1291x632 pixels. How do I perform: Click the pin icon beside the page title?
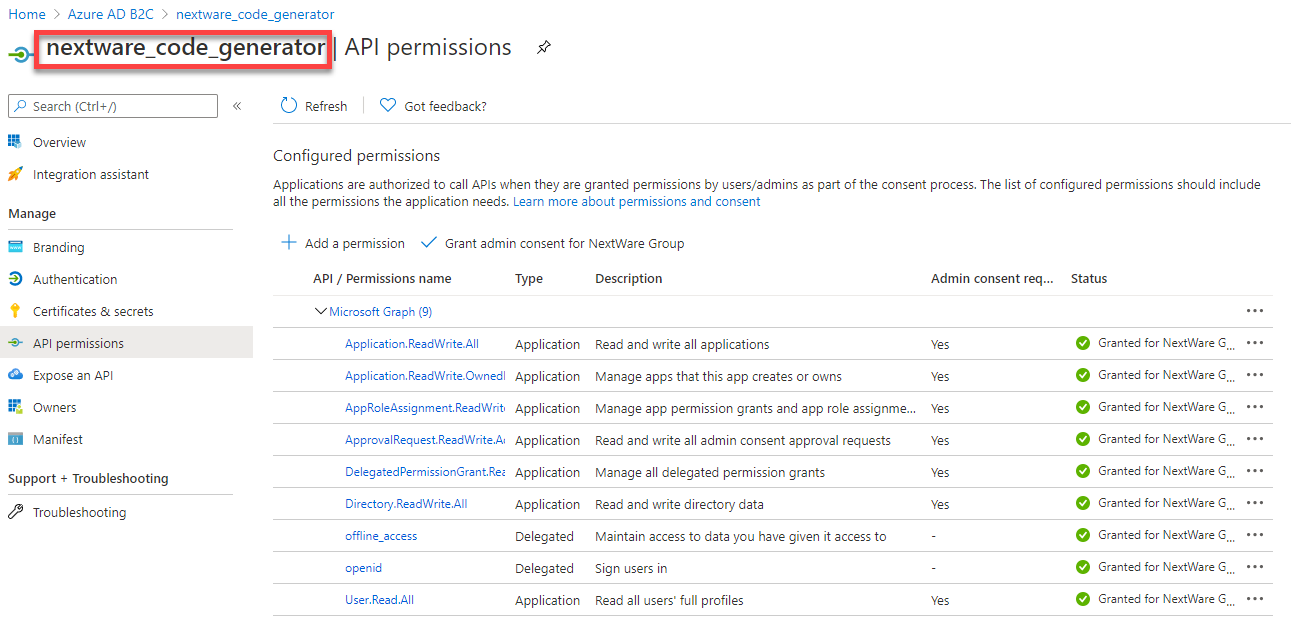point(544,47)
